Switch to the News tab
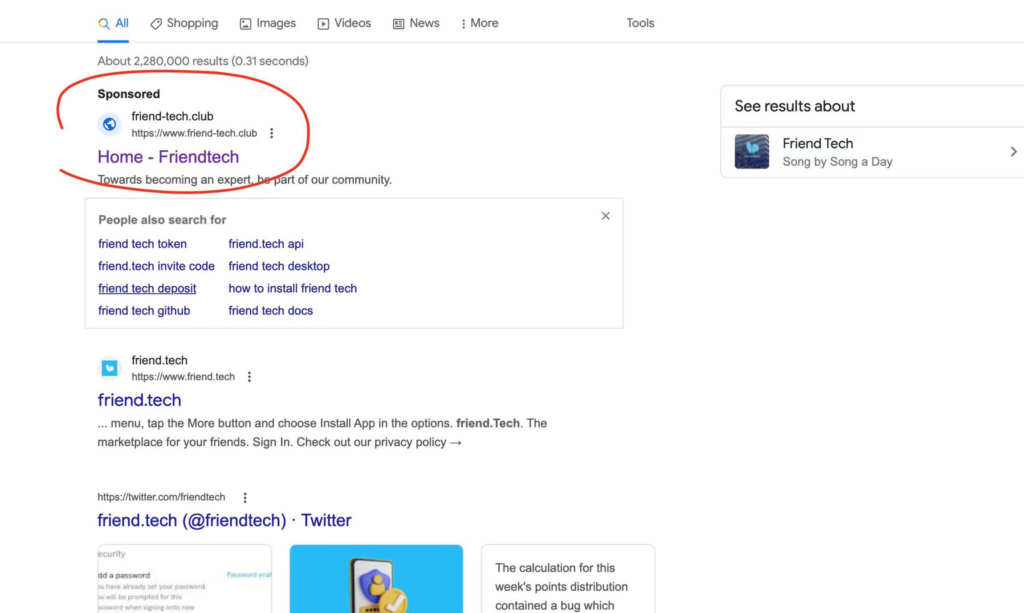The image size is (1024, 613). (x=416, y=24)
